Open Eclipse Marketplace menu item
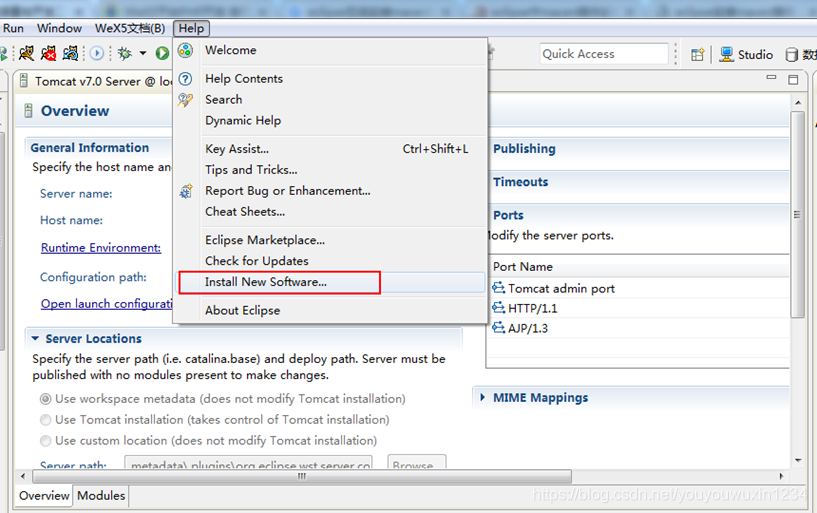817x513 pixels. point(265,240)
